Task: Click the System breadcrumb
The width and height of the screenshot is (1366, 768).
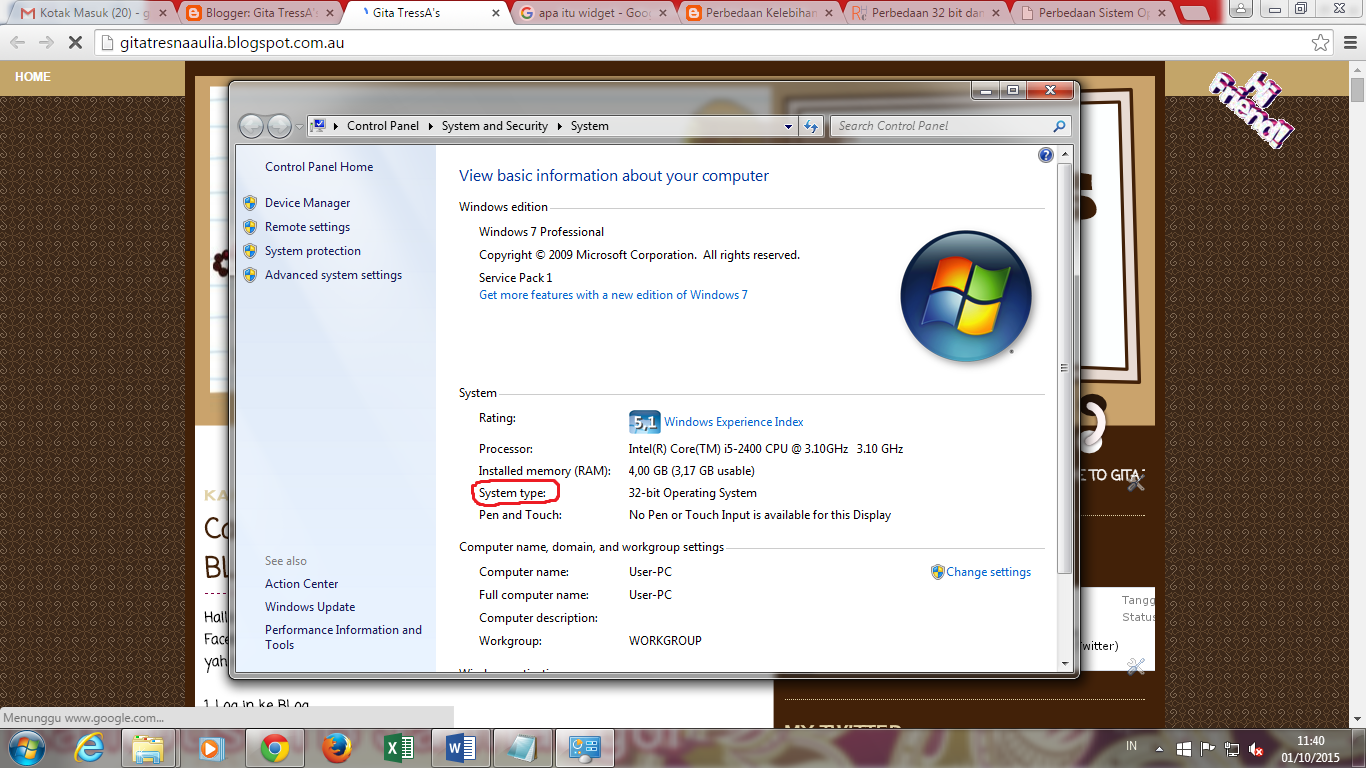Action: coord(590,126)
